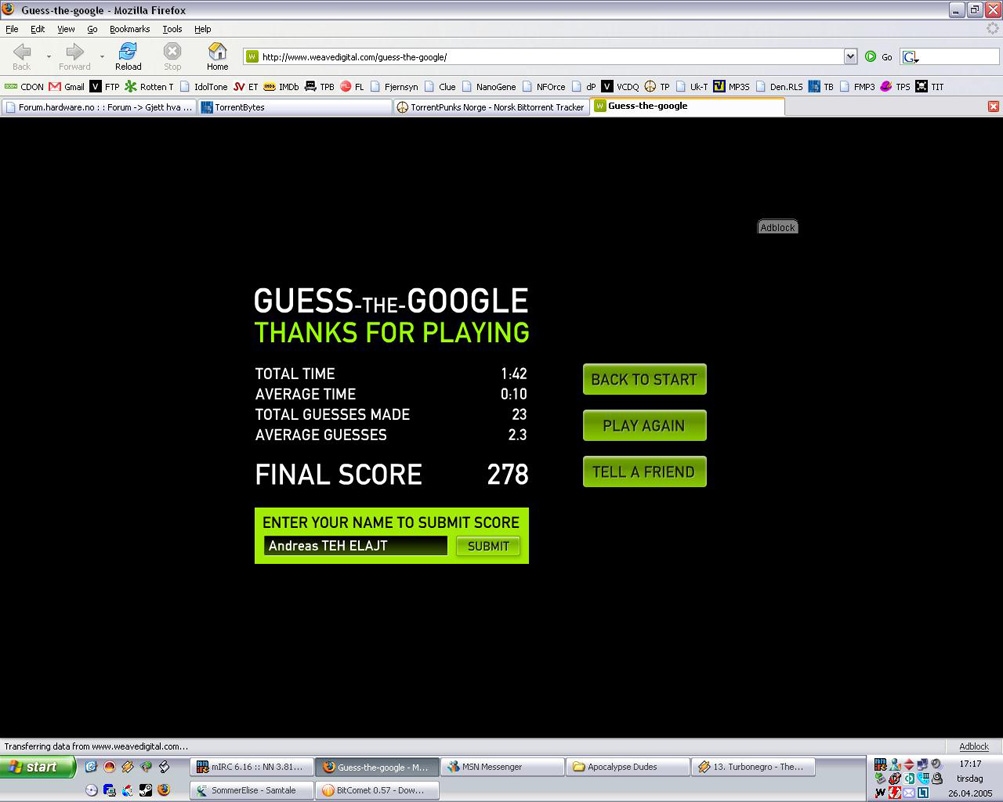This screenshot has height=802, width=1003.
Task: Open the Rotten T bookmark
Action: (149, 86)
